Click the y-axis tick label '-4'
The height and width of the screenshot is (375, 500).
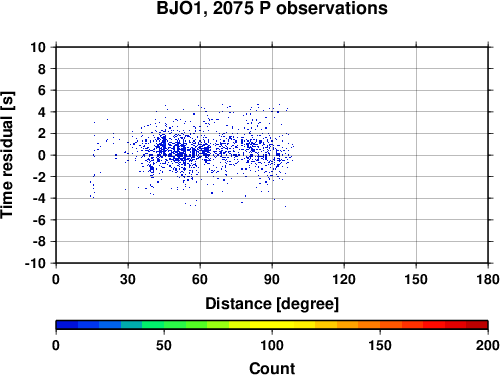tap(39, 198)
